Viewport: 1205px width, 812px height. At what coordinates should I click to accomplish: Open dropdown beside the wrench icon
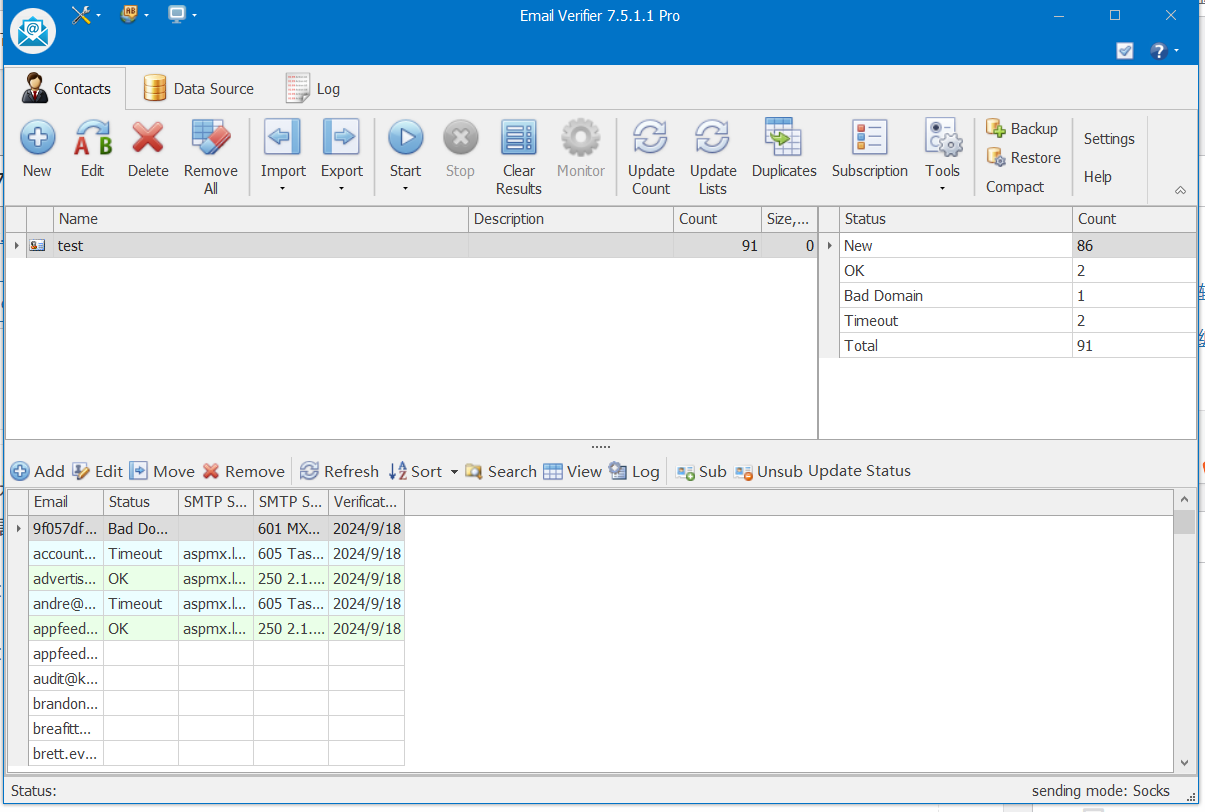pyautogui.click(x=99, y=15)
